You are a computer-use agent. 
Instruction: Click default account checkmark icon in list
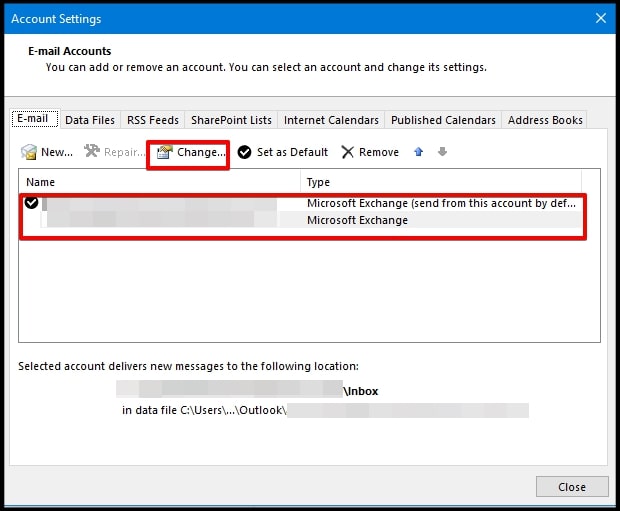pyautogui.click(x=31, y=203)
